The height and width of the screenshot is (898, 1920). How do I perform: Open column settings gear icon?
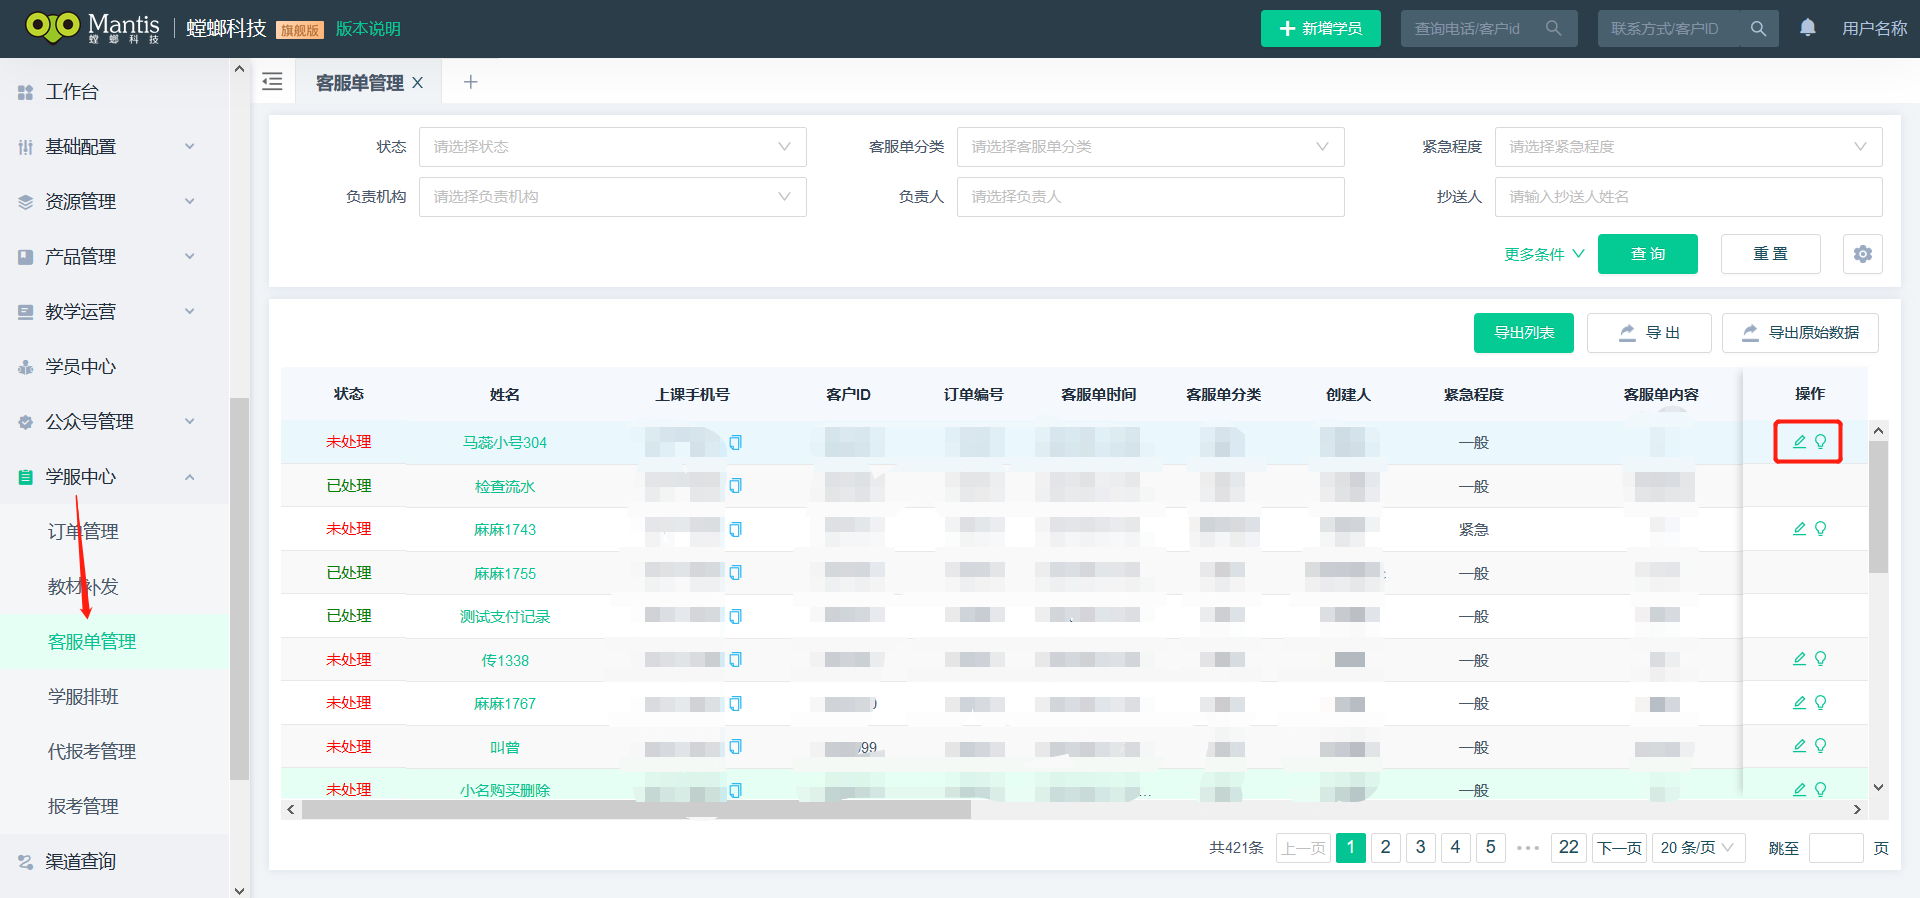(x=1863, y=254)
